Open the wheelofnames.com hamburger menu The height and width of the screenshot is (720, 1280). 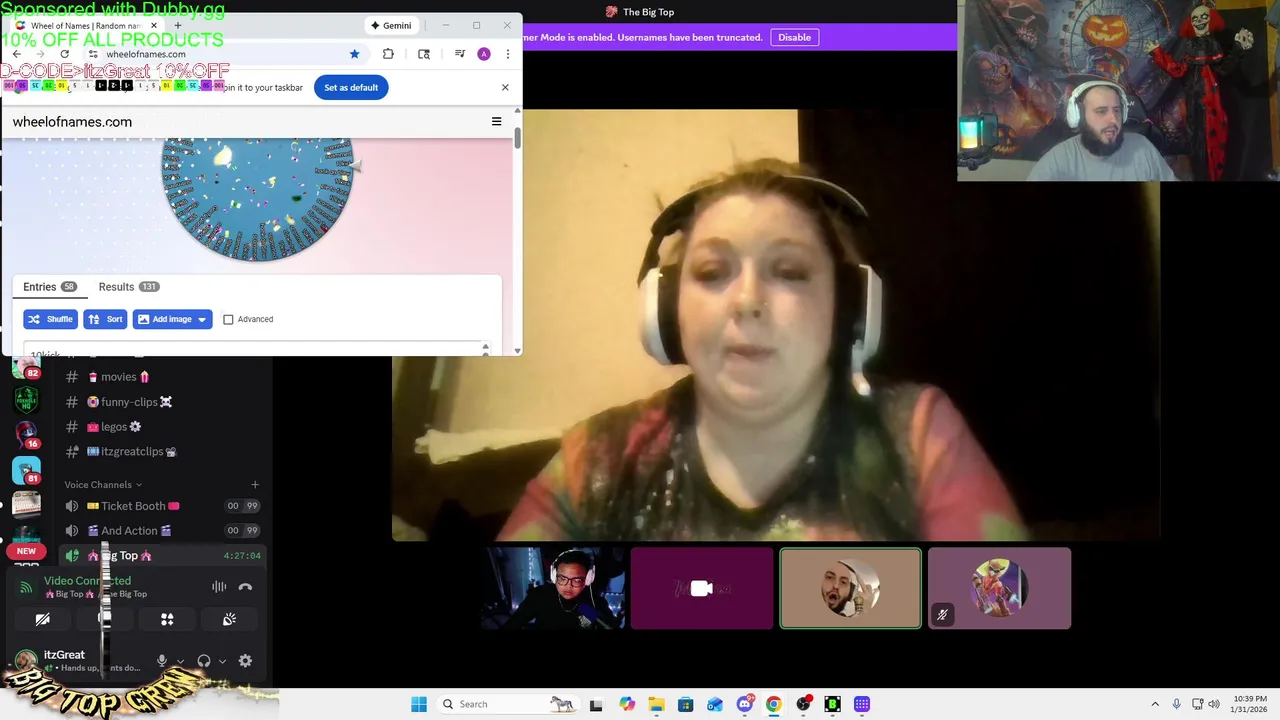point(496,122)
